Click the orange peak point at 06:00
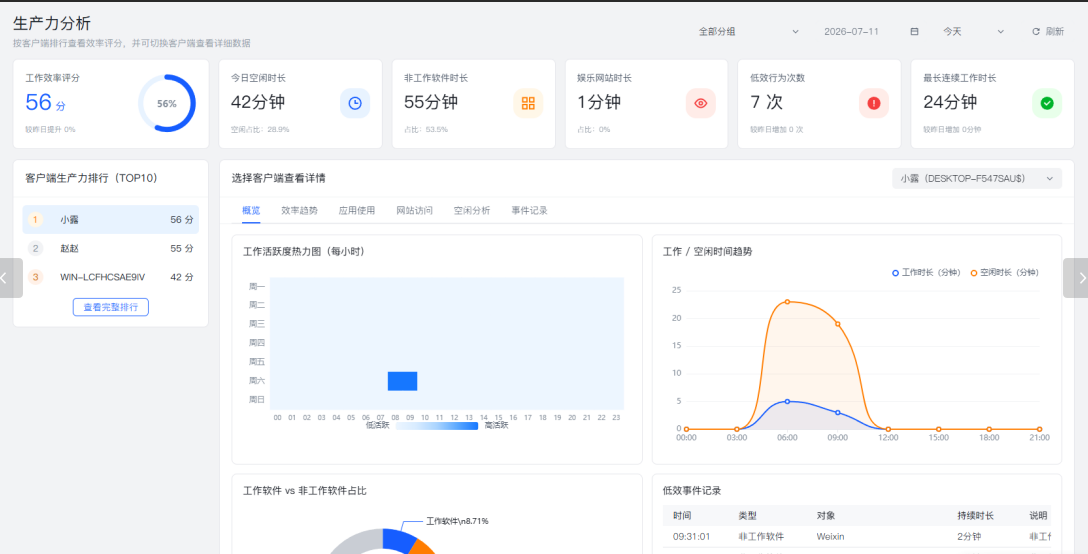Screen dimensions: 1088x554 click(787, 302)
